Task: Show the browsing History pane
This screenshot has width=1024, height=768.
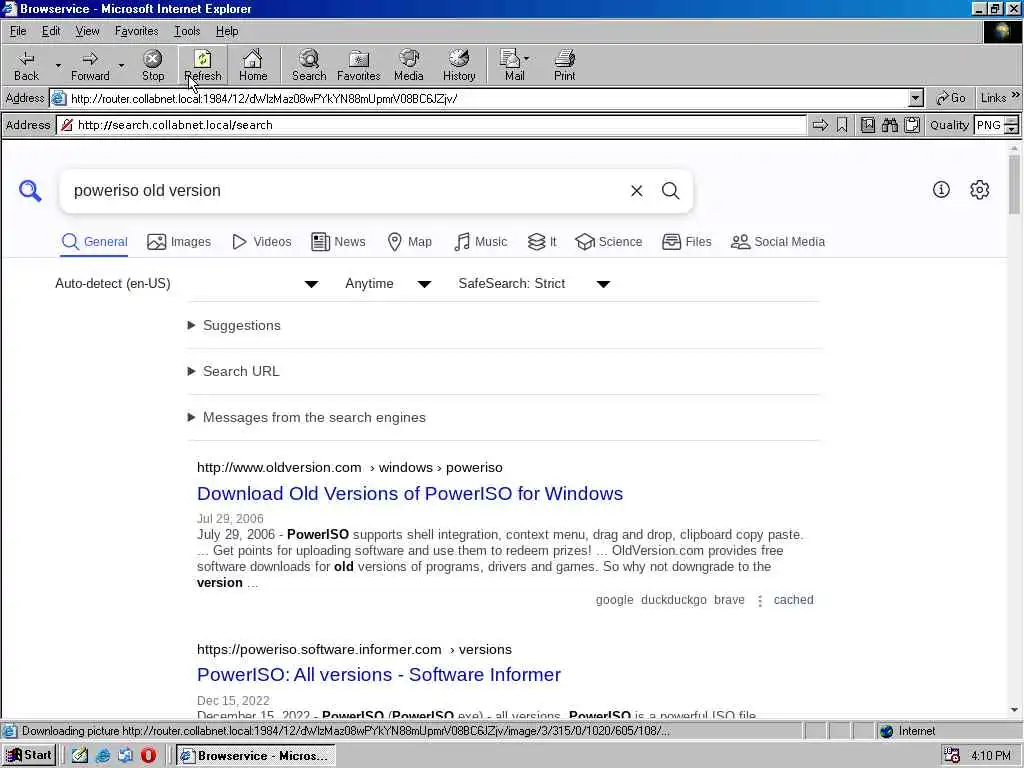Action: [459, 65]
